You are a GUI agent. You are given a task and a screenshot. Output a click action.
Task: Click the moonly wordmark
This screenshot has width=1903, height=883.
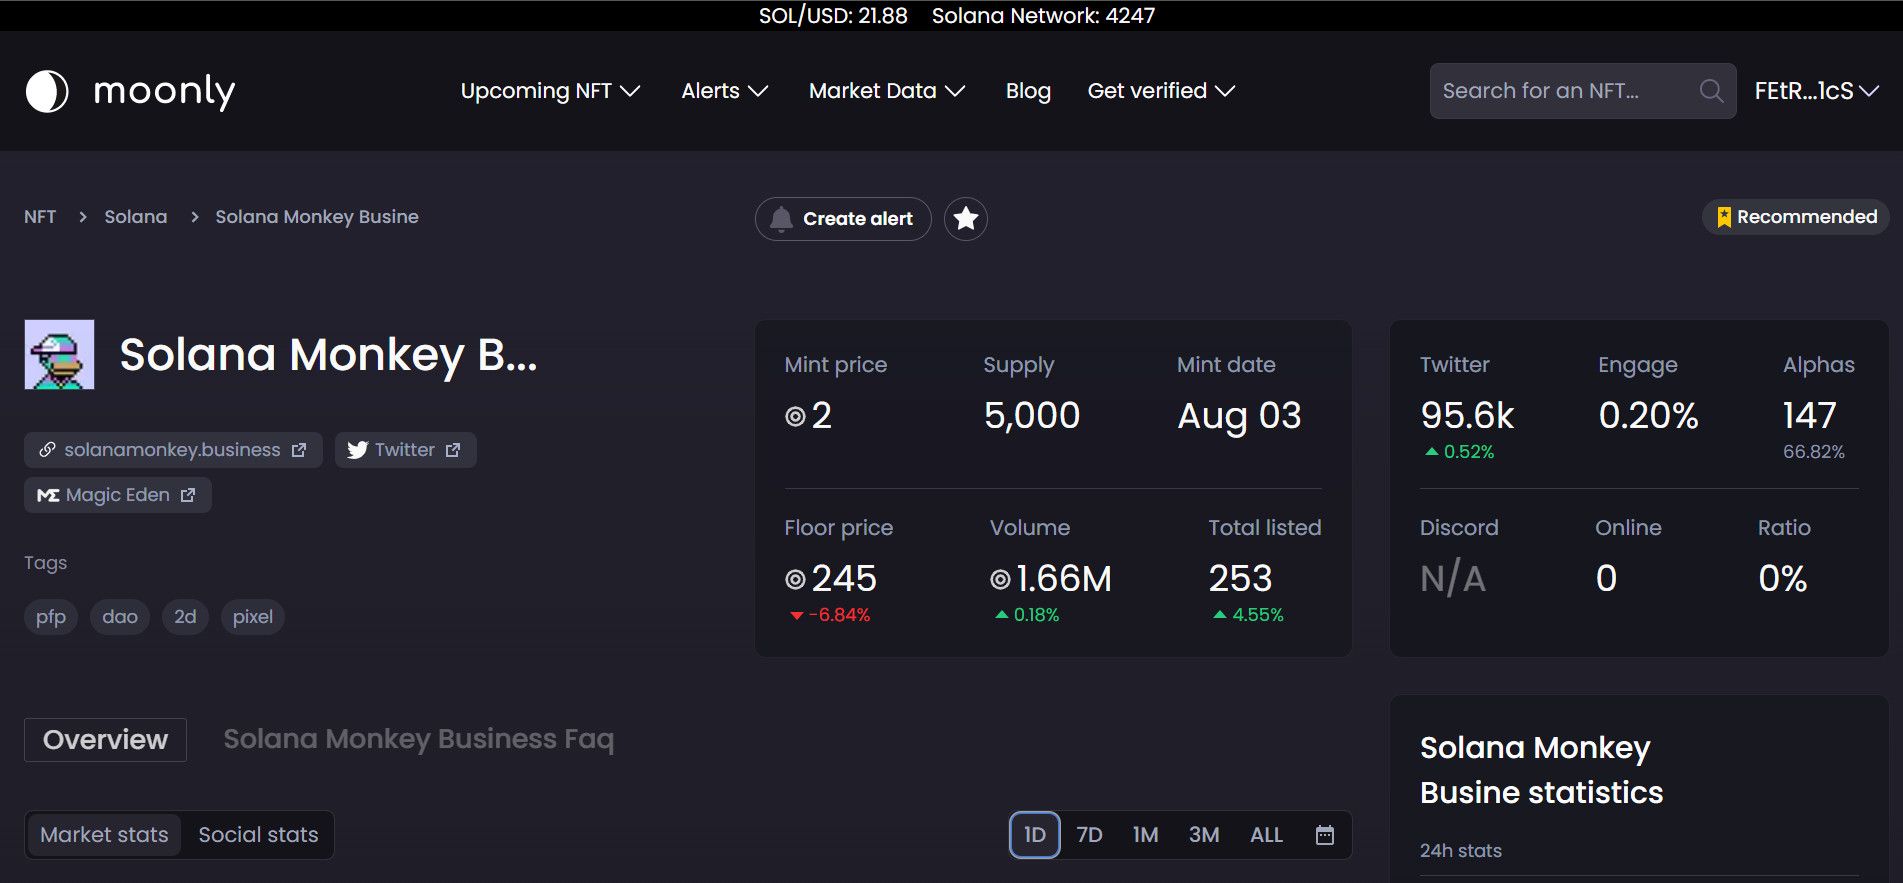[164, 91]
